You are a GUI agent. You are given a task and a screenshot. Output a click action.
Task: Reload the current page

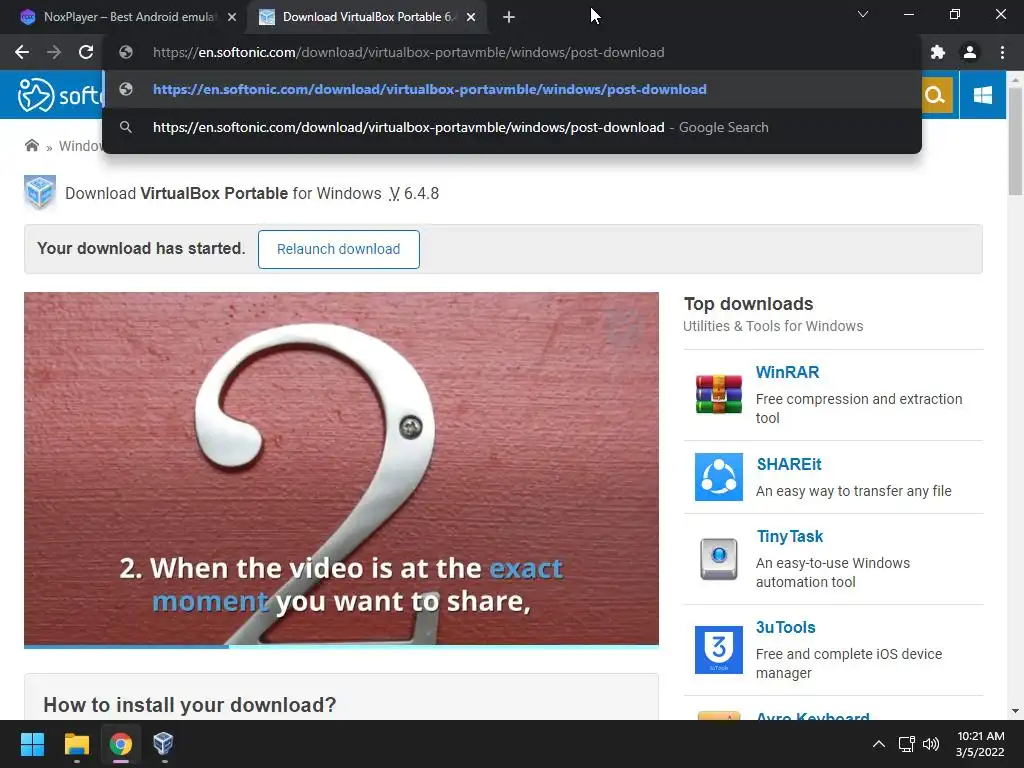(86, 52)
